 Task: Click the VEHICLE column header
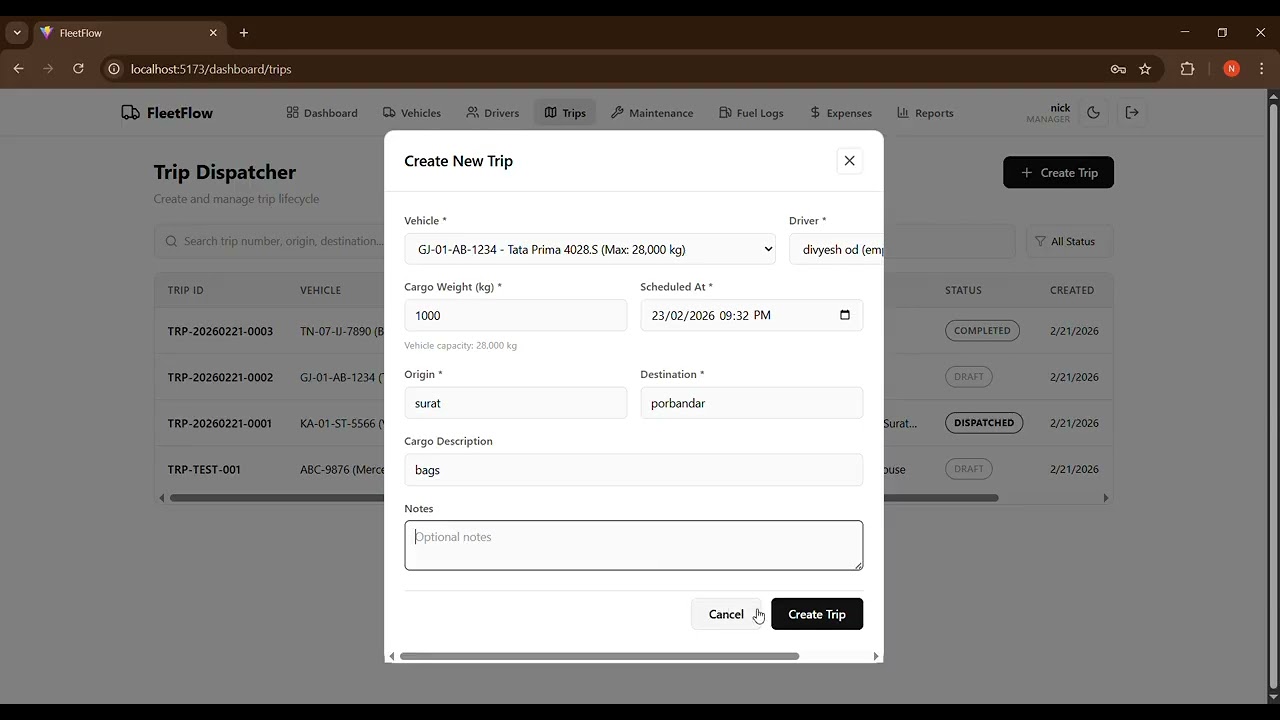tap(320, 290)
